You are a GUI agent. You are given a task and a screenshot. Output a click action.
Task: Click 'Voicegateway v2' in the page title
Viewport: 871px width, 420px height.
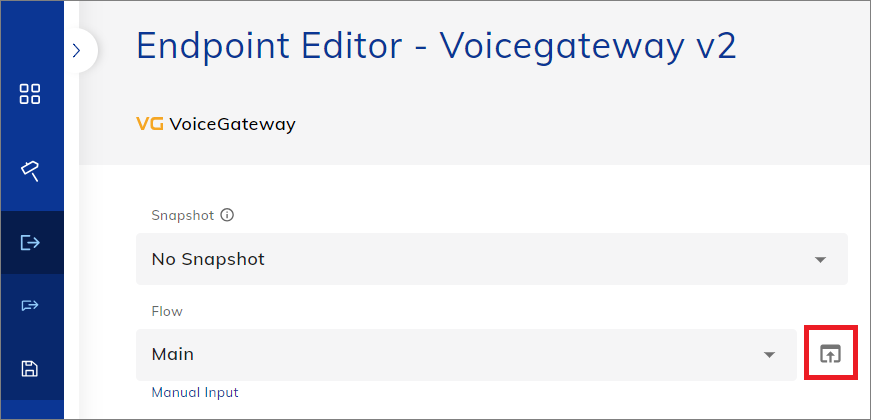[588, 47]
